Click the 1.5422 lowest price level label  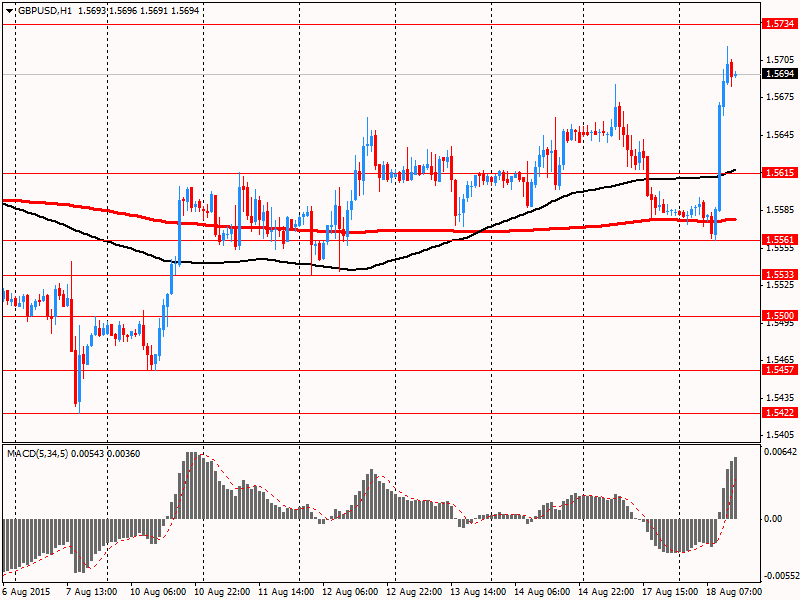click(x=778, y=413)
